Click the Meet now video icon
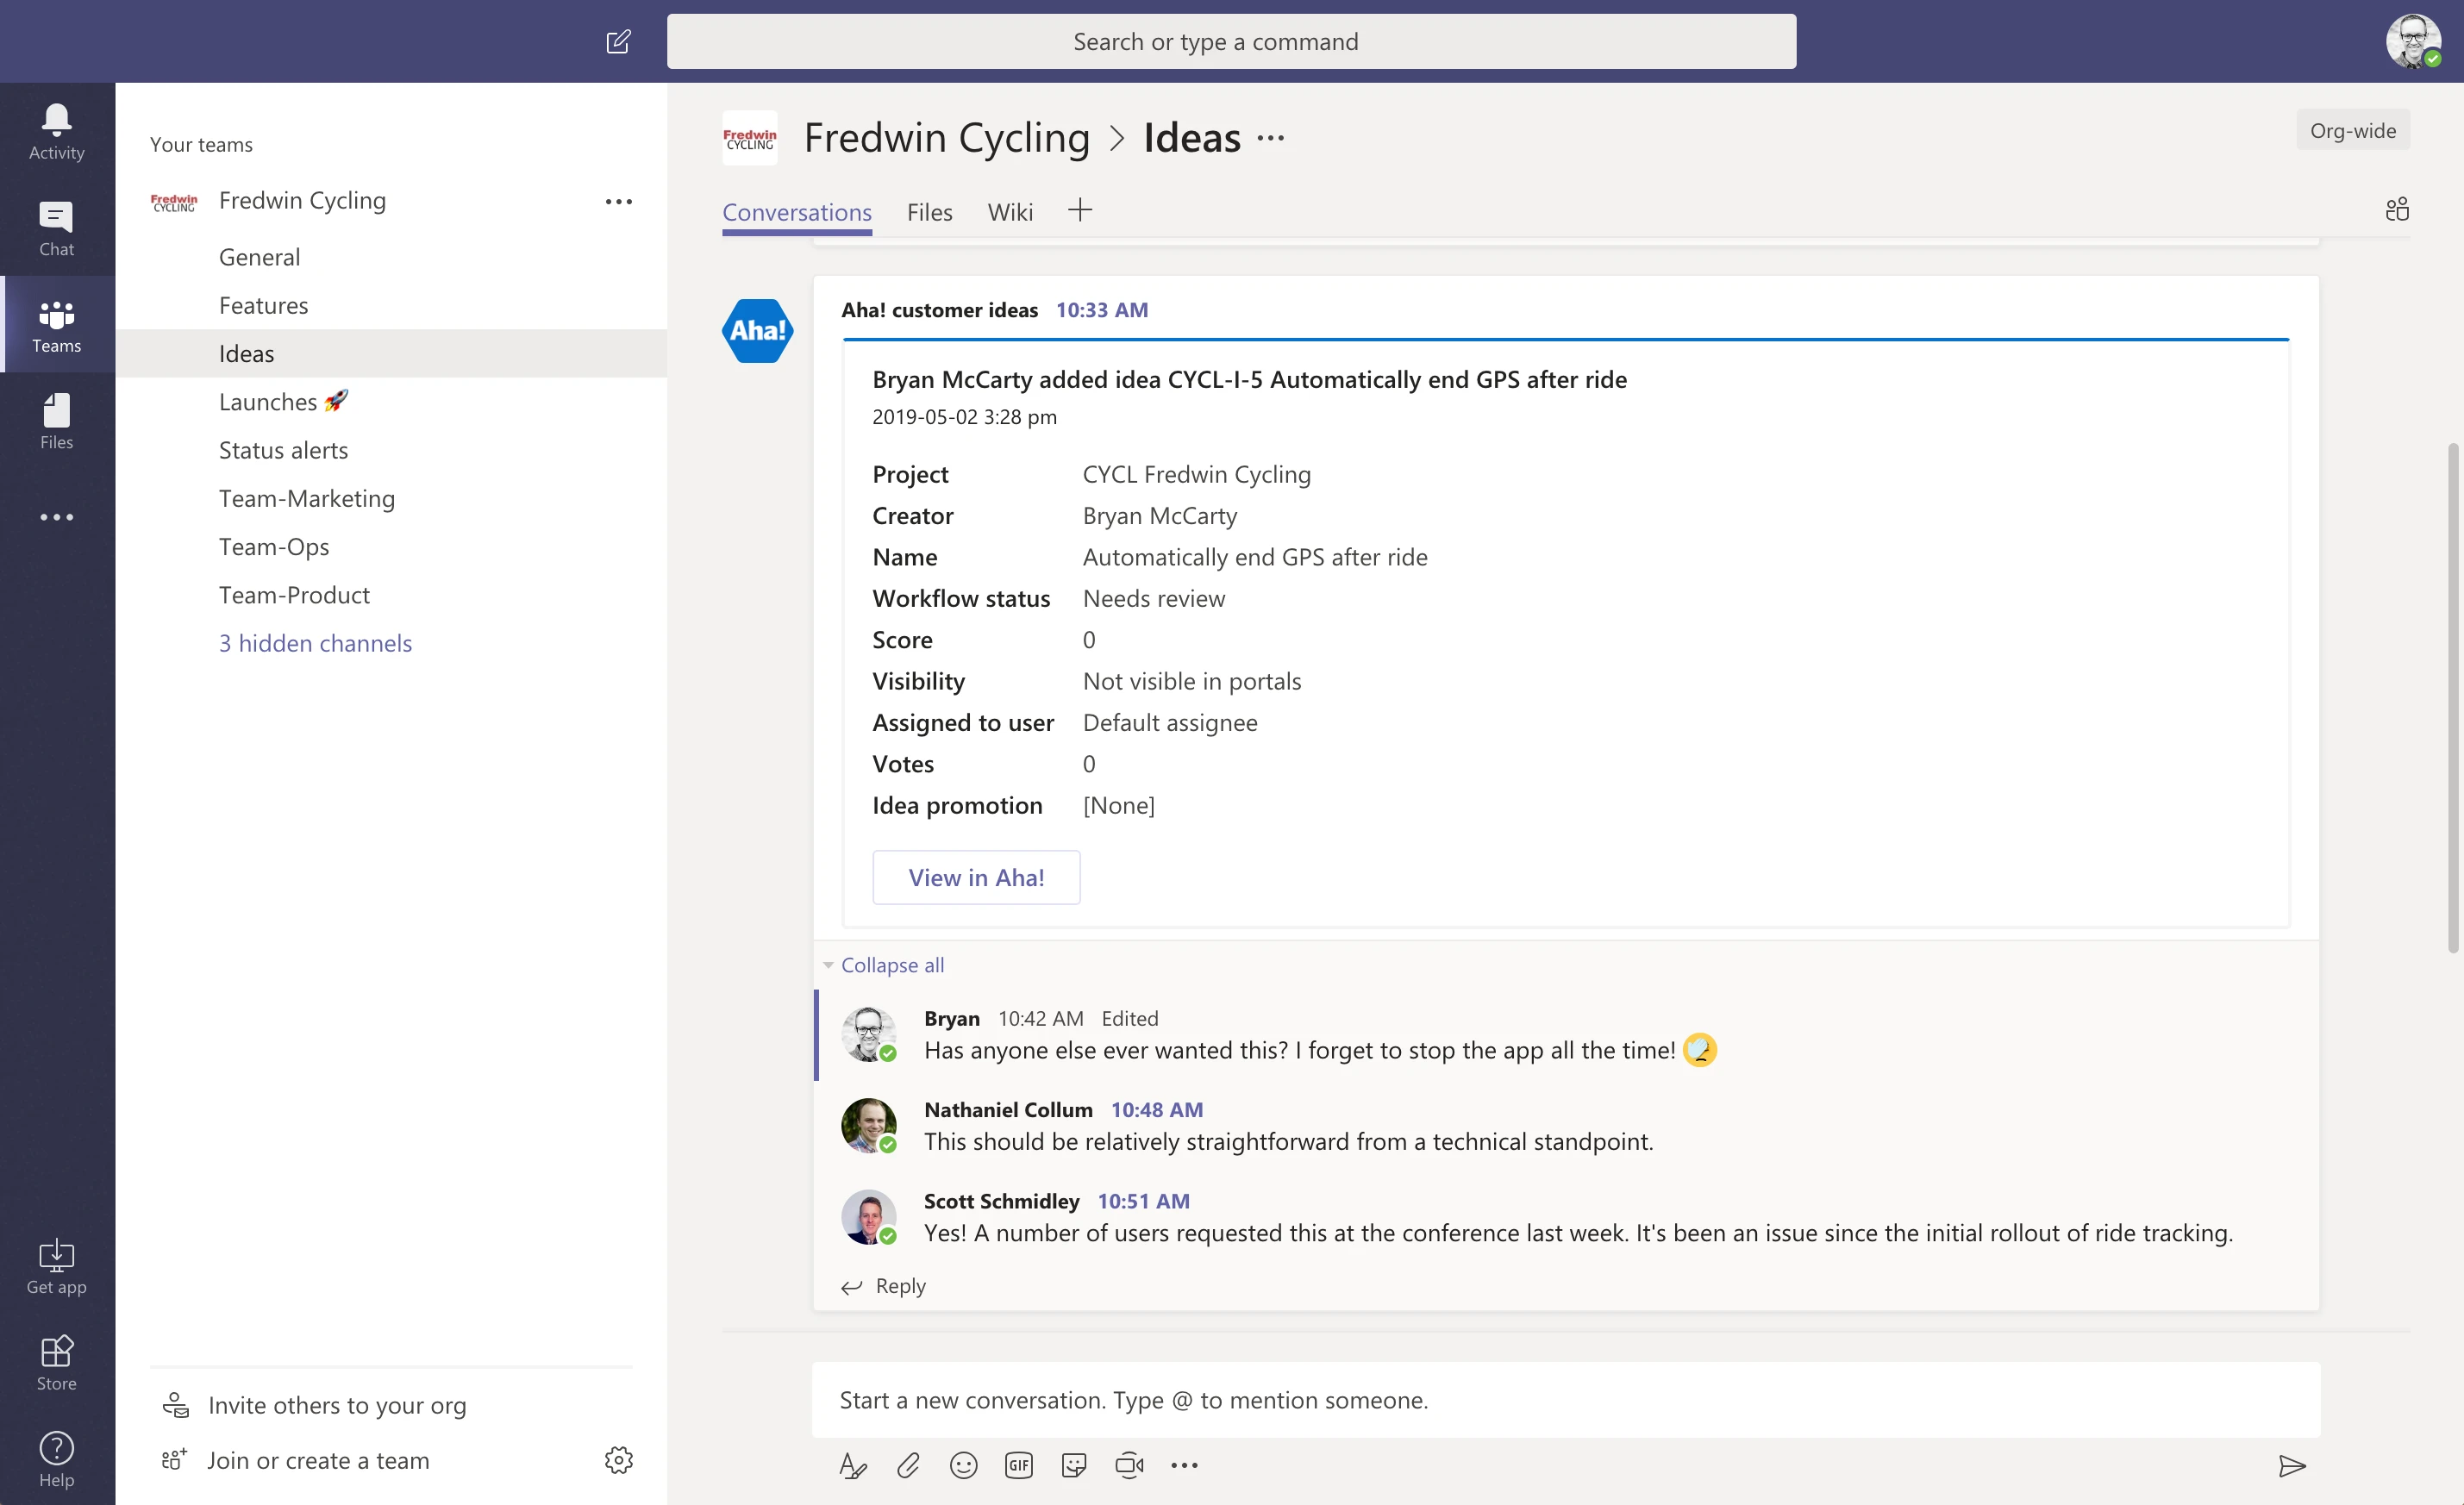 (x=1129, y=1465)
